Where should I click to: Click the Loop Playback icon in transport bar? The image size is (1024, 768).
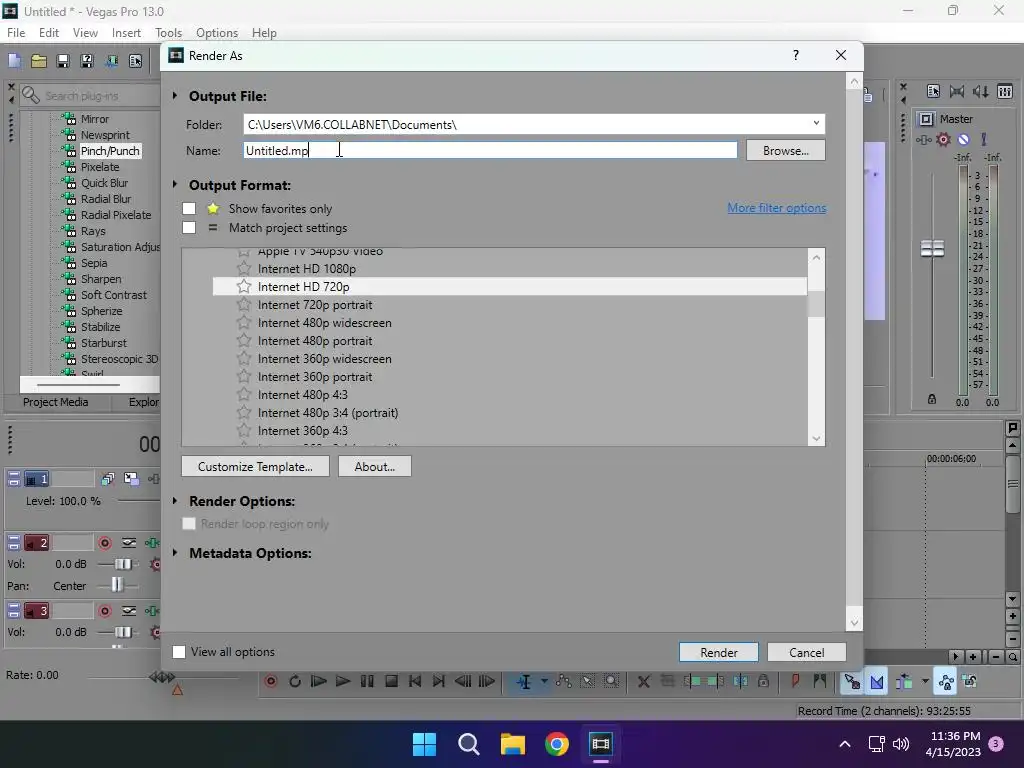(x=295, y=681)
